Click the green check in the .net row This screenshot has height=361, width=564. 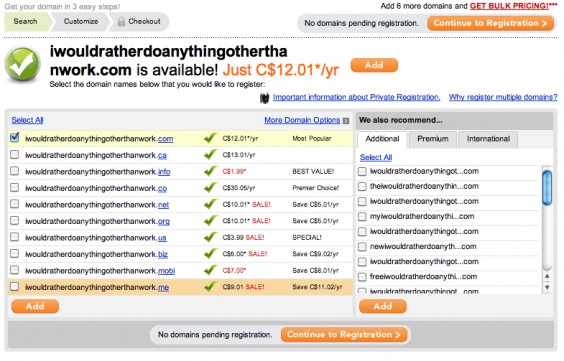click(x=210, y=205)
